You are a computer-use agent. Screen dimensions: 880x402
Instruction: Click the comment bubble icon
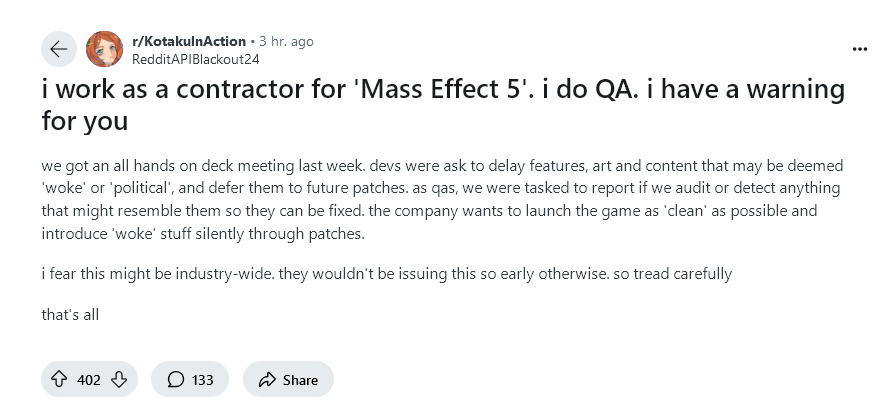coord(176,380)
